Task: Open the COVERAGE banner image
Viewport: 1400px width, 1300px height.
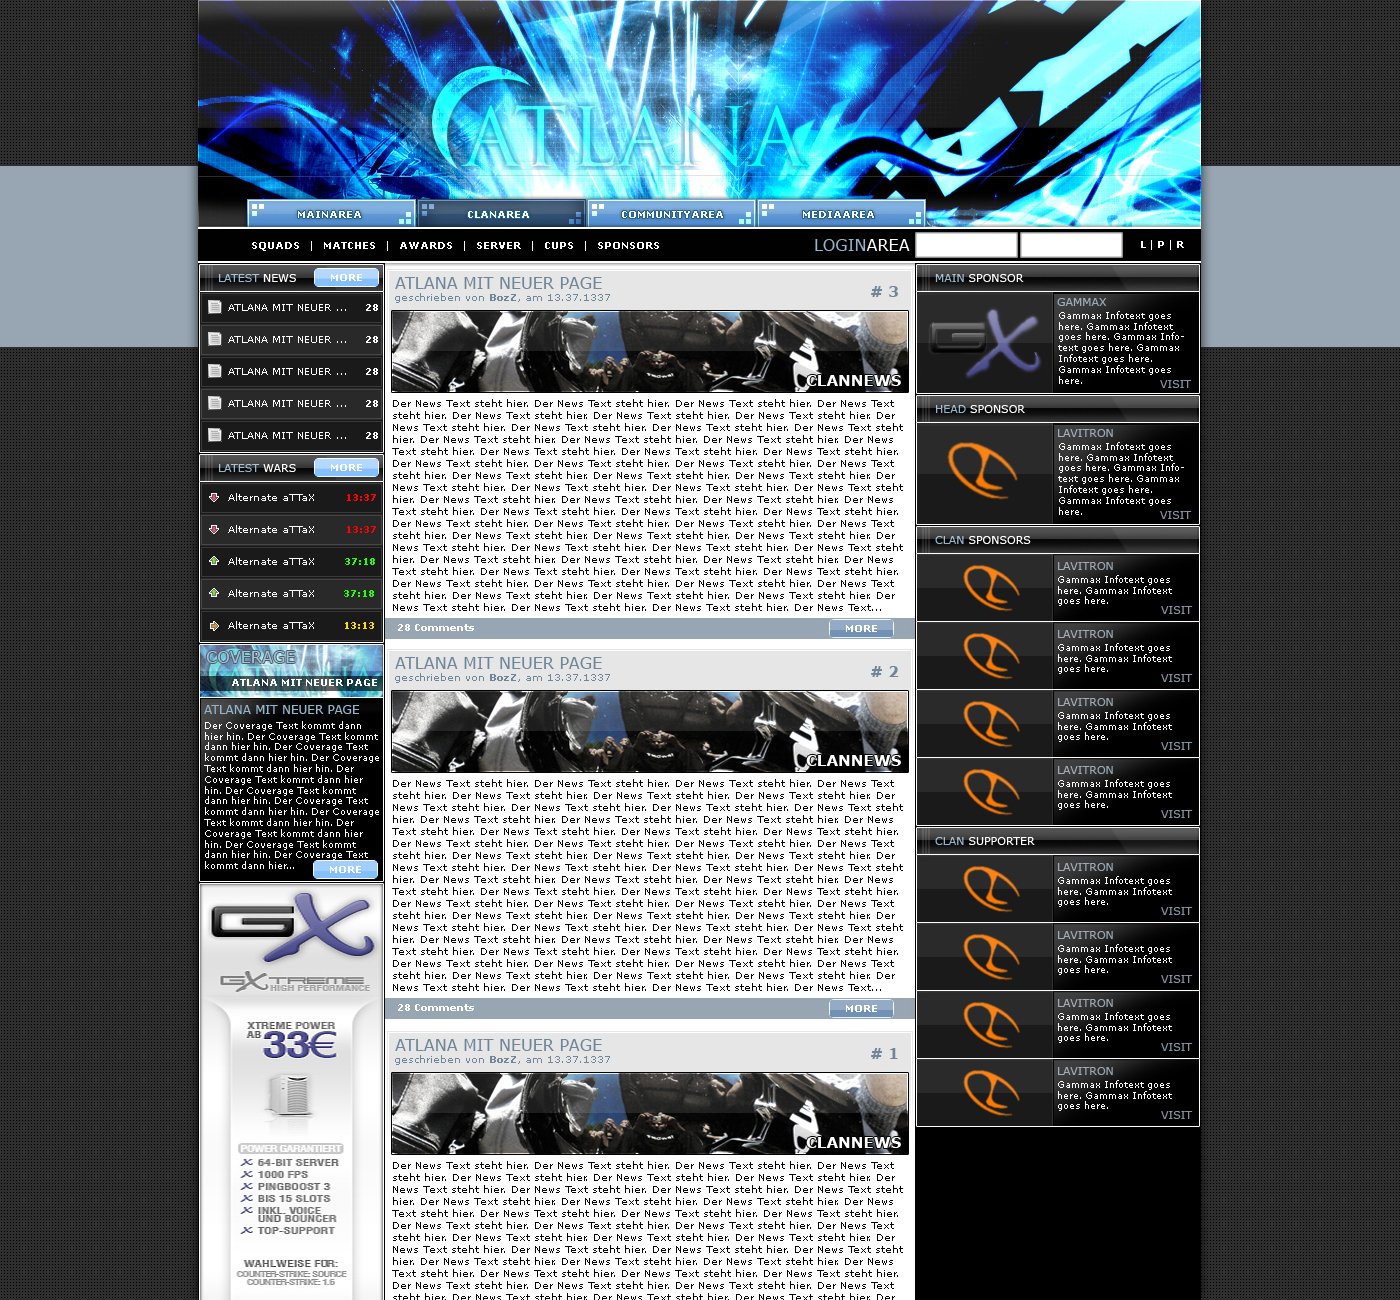Action: pos(291,671)
